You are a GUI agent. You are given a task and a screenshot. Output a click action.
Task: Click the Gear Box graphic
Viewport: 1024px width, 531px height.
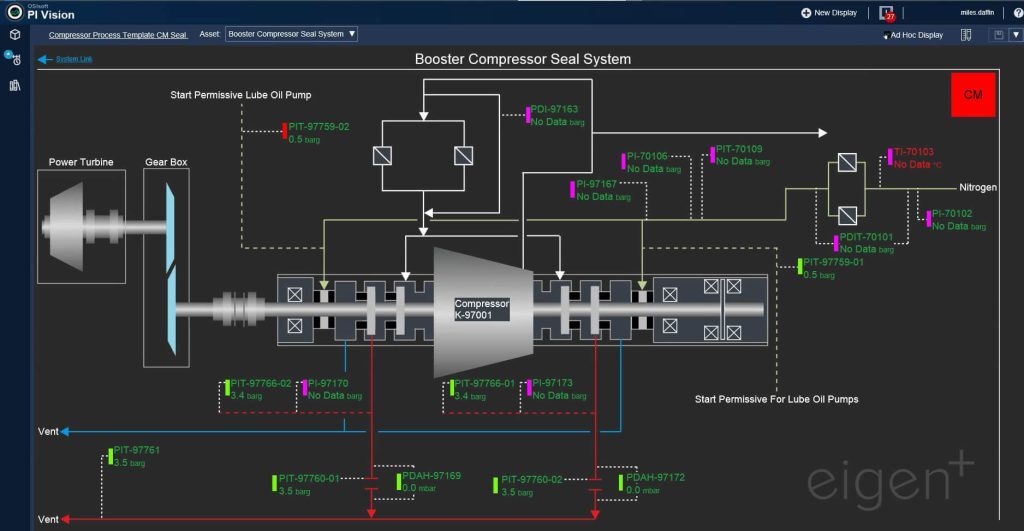167,268
